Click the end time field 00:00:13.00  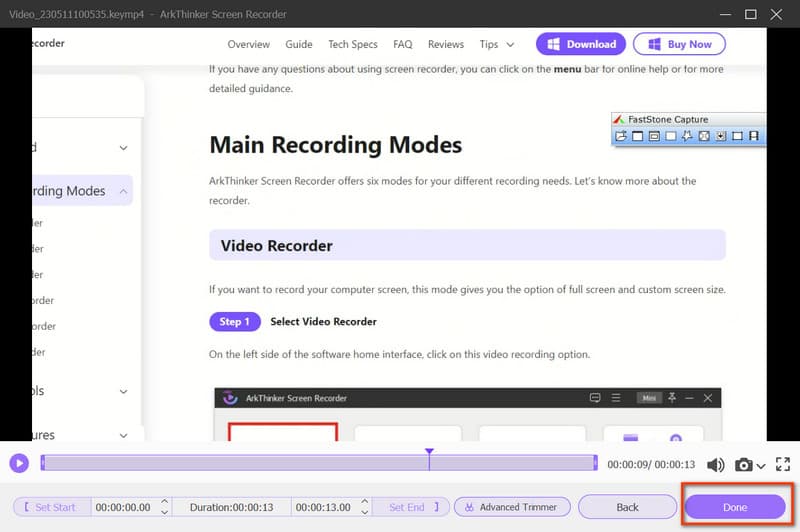point(323,507)
